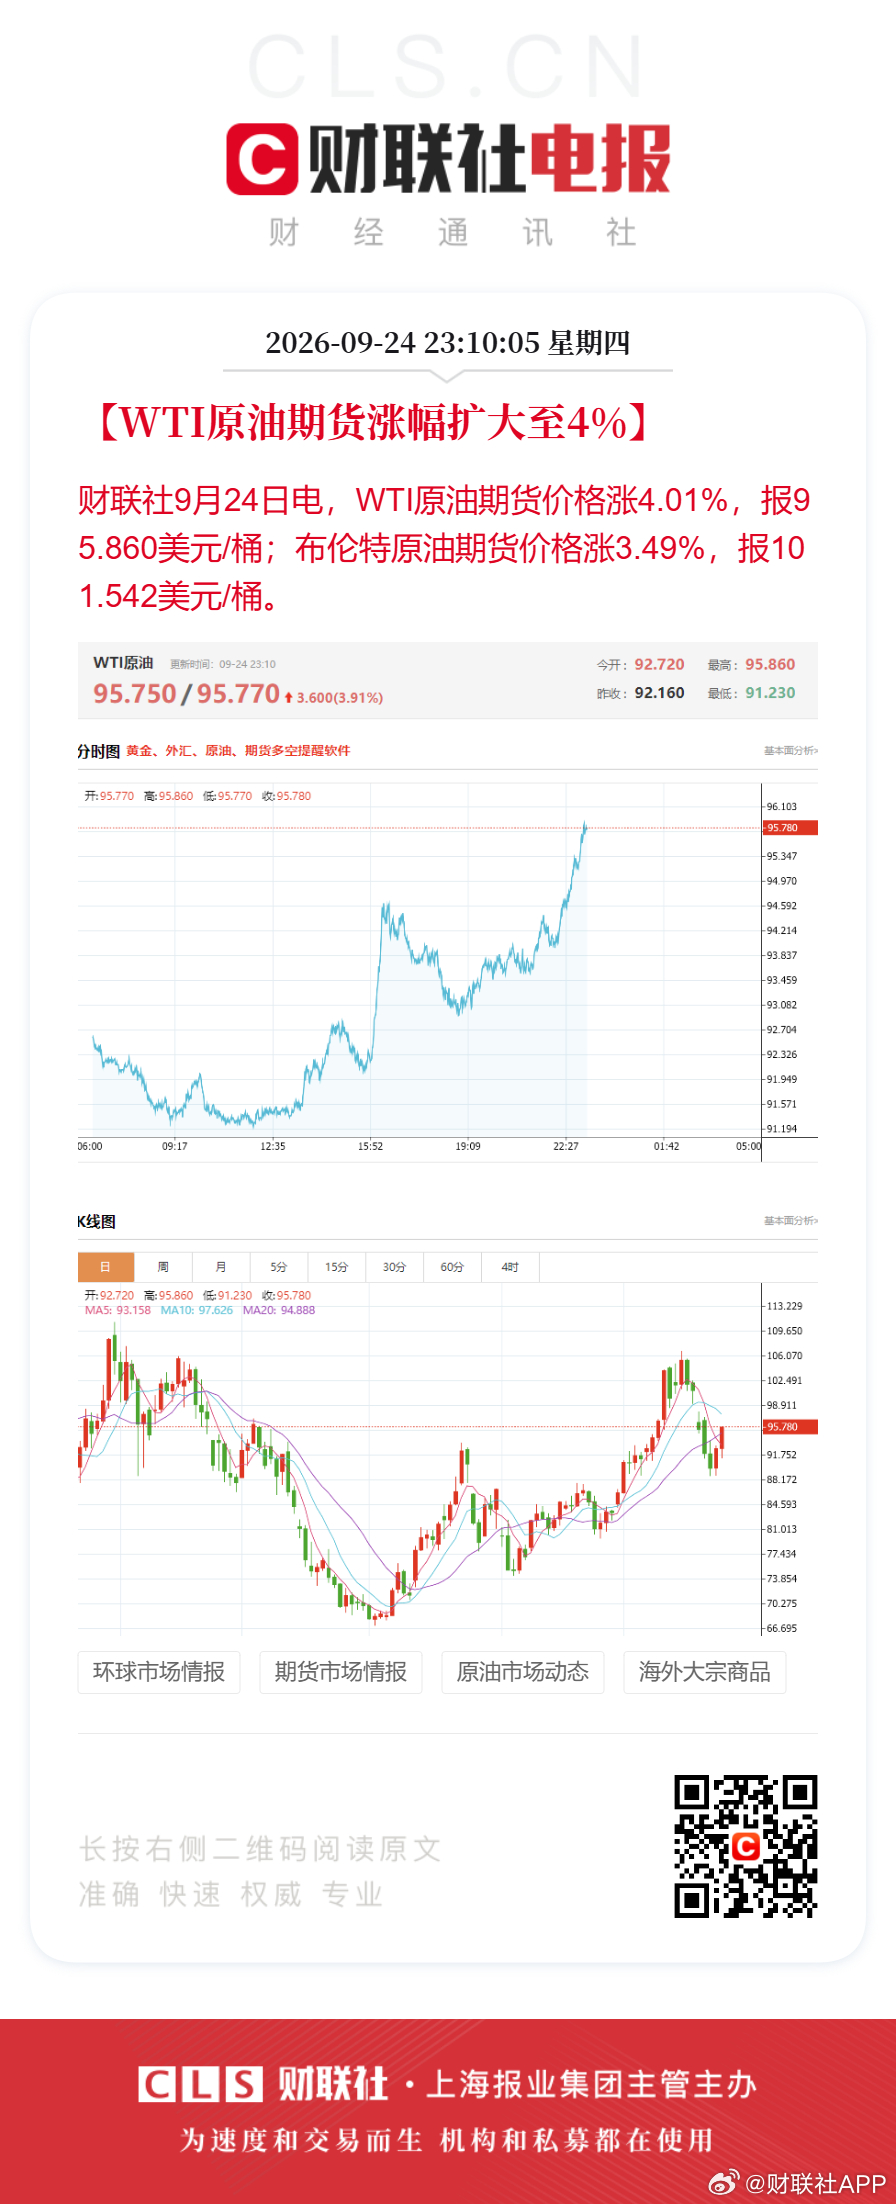The width and height of the screenshot is (896, 2204).
Task: Open 期货市场情报 button
Action: click(x=341, y=1672)
